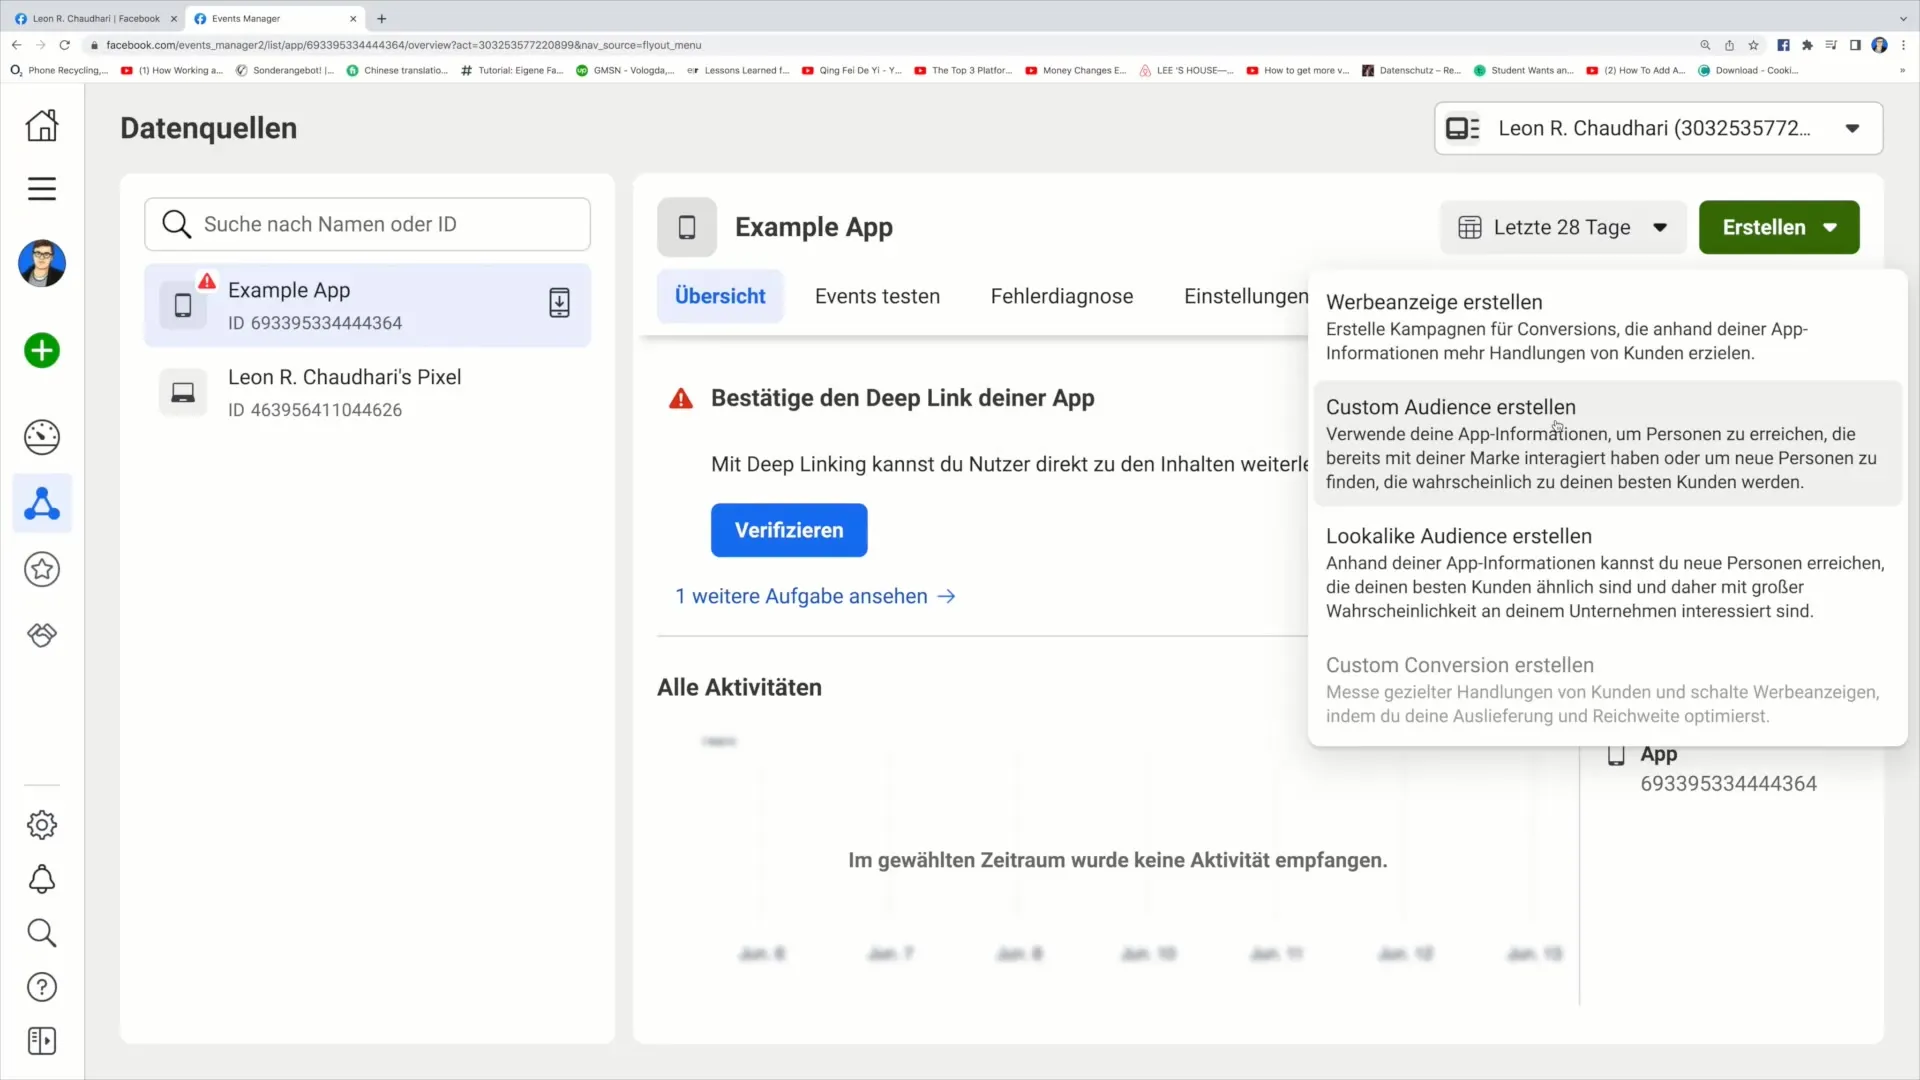Open the notifications bell icon
Screen dimensions: 1920x1080
42,879
